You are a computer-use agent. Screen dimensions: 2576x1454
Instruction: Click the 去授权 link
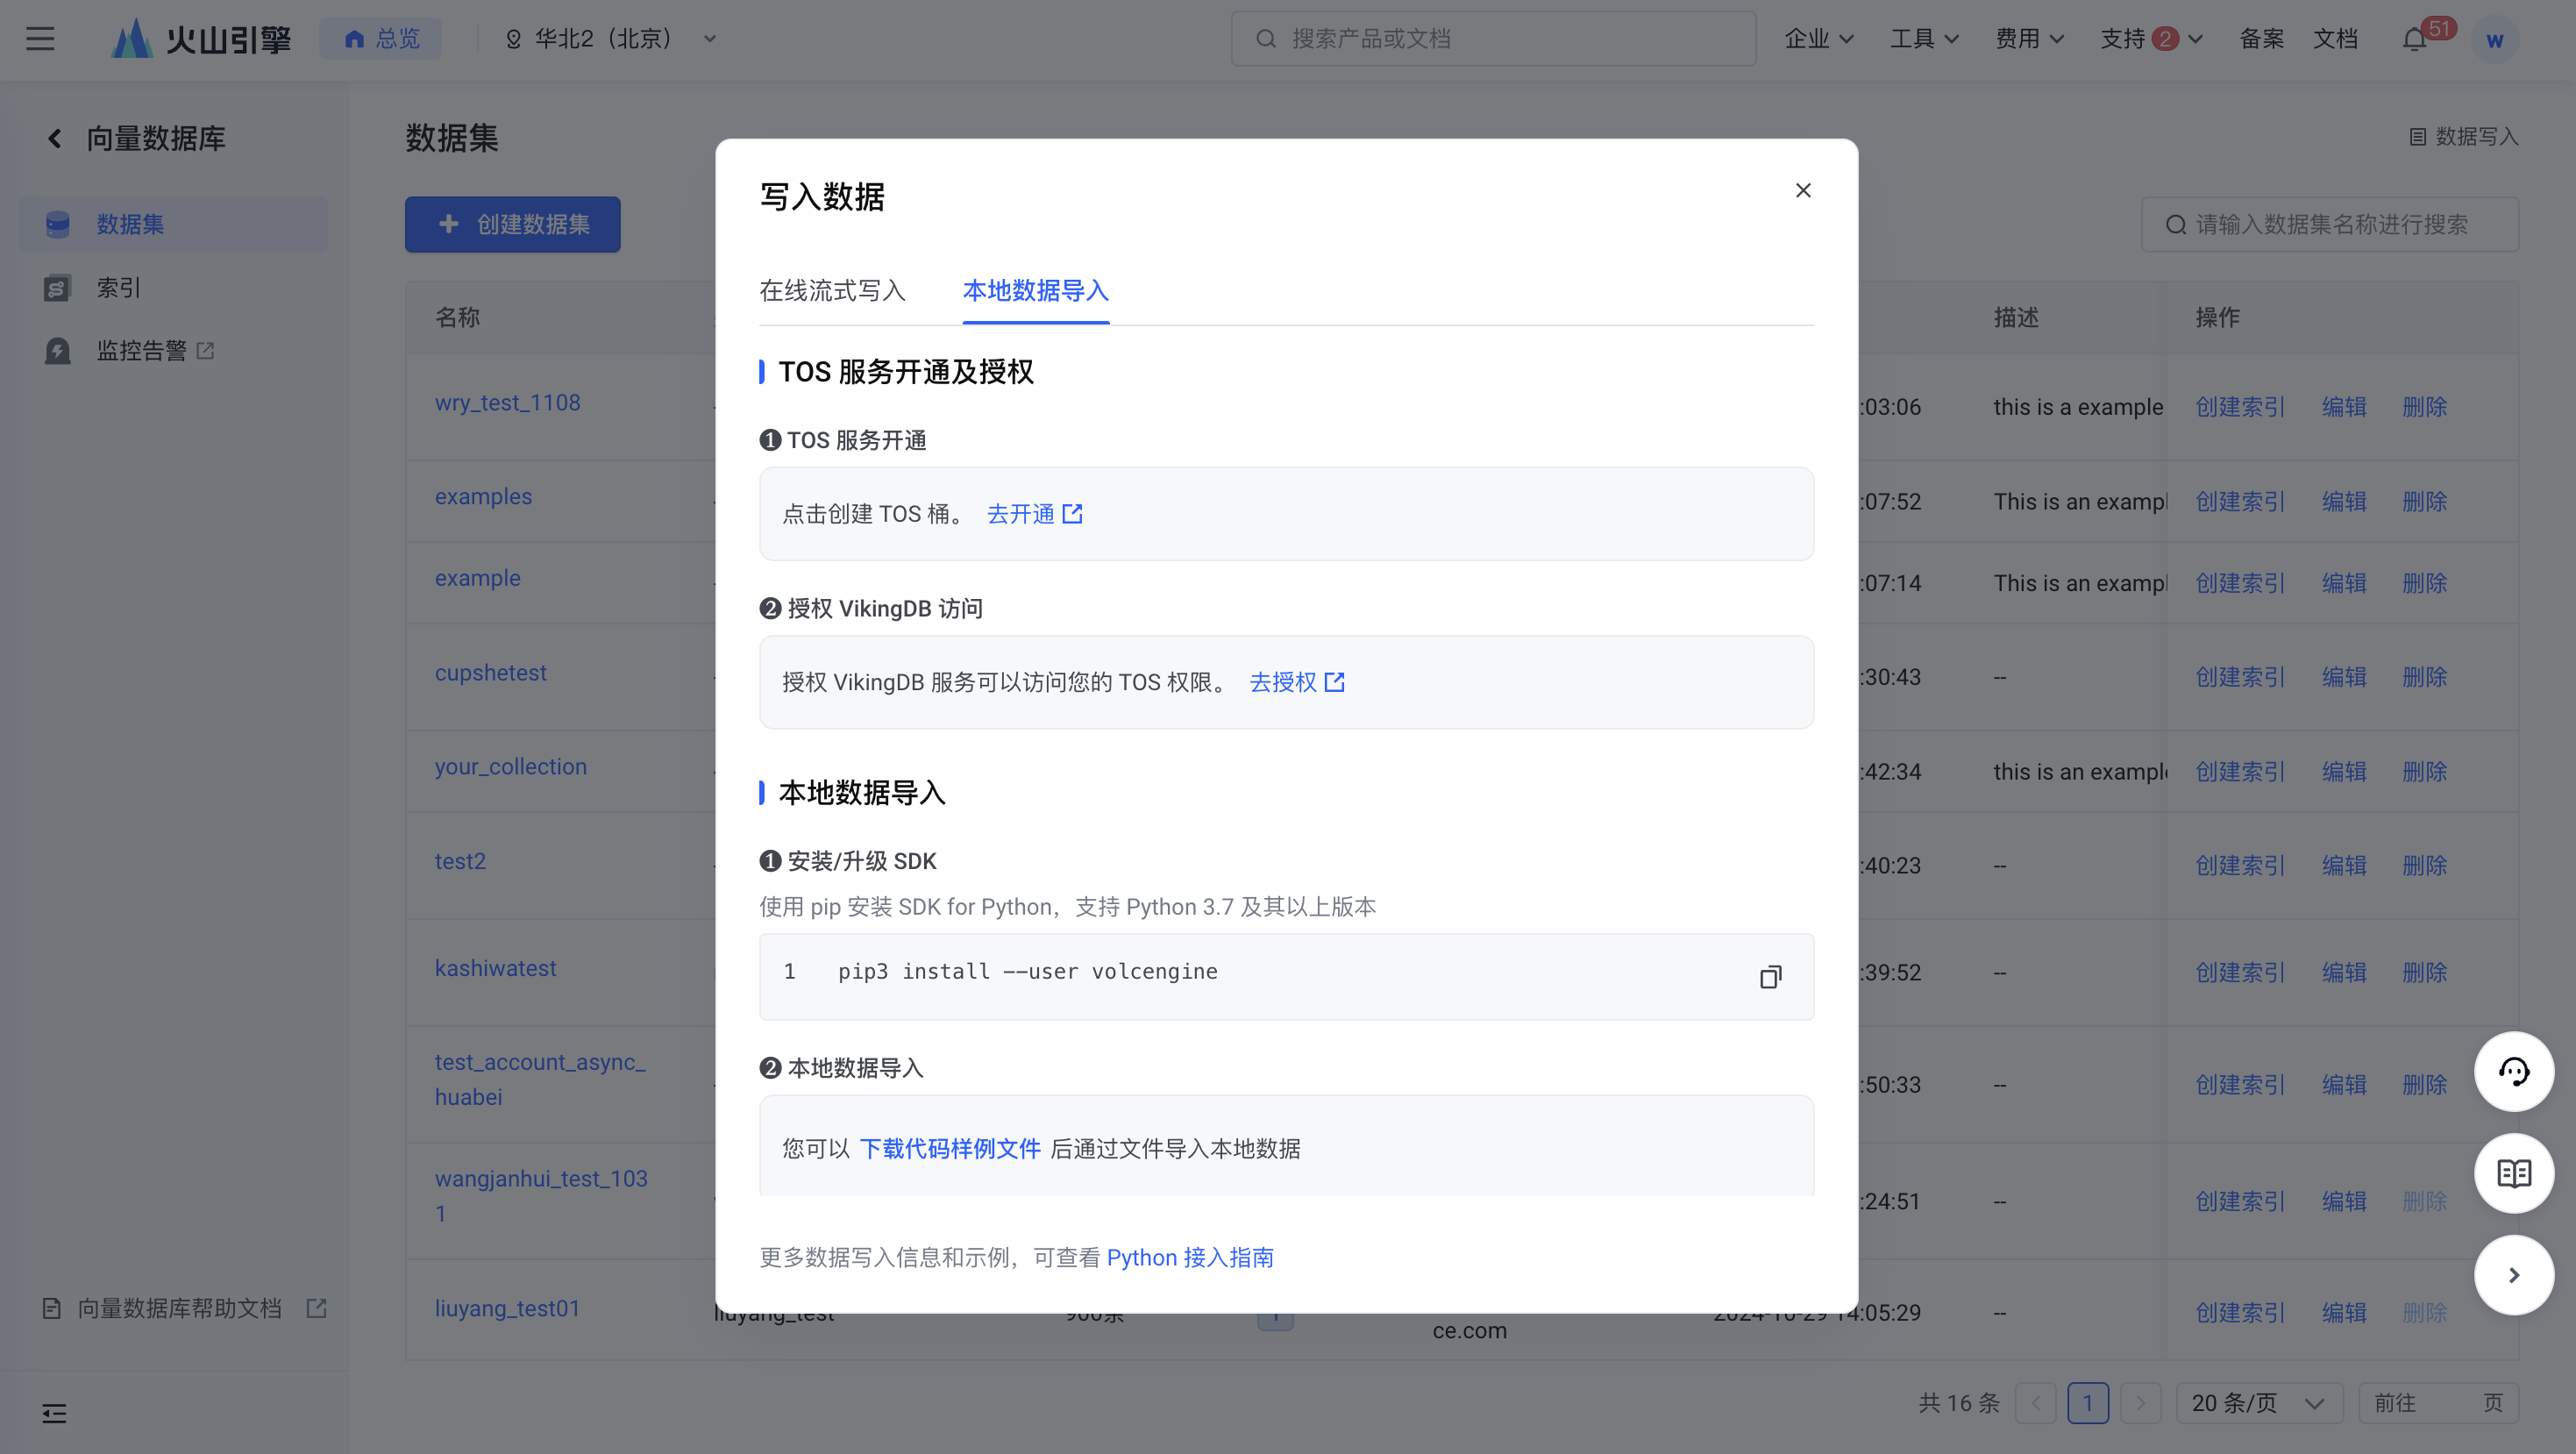(1296, 682)
